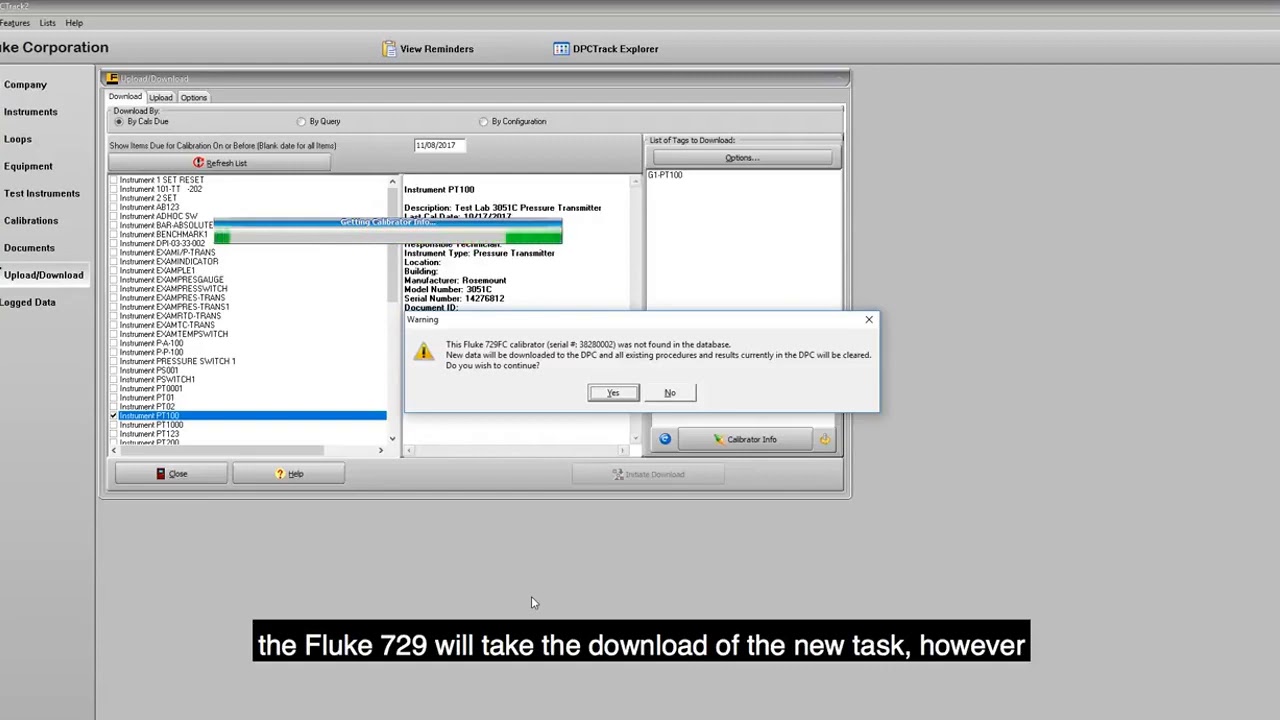Click the instrument list scroll down arrow
Viewport: 1280px width, 720px height.
coord(392,438)
